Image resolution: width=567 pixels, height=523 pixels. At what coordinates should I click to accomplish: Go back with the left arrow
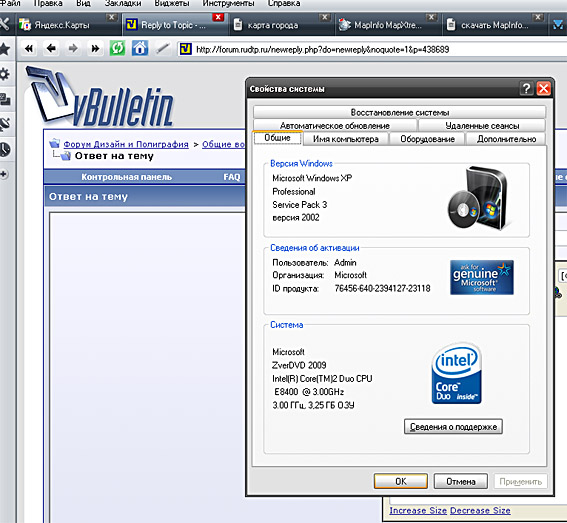(x=51, y=48)
